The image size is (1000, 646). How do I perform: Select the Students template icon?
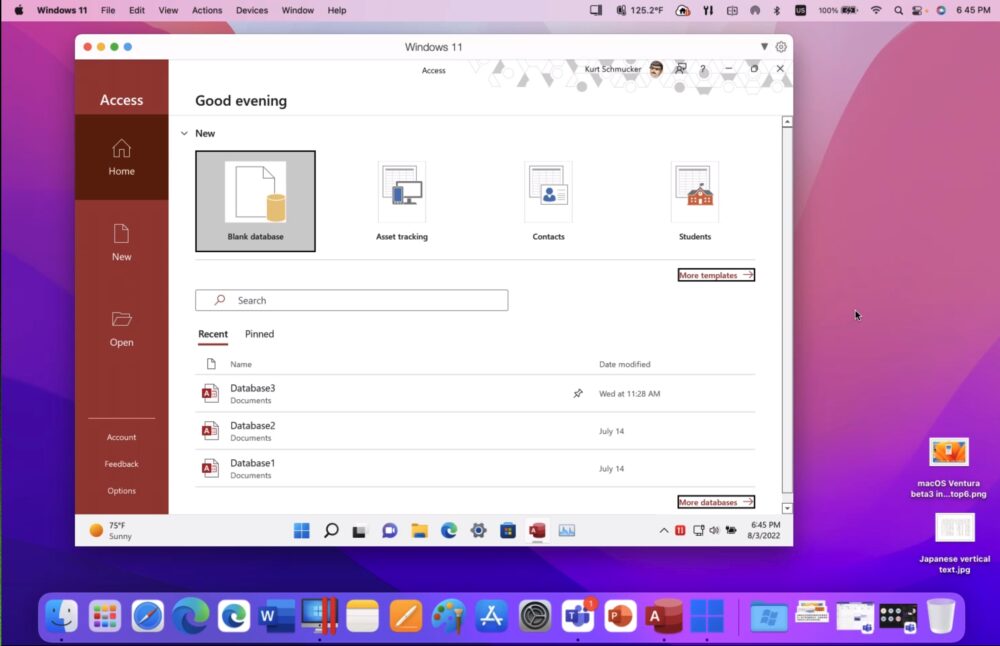click(694, 193)
